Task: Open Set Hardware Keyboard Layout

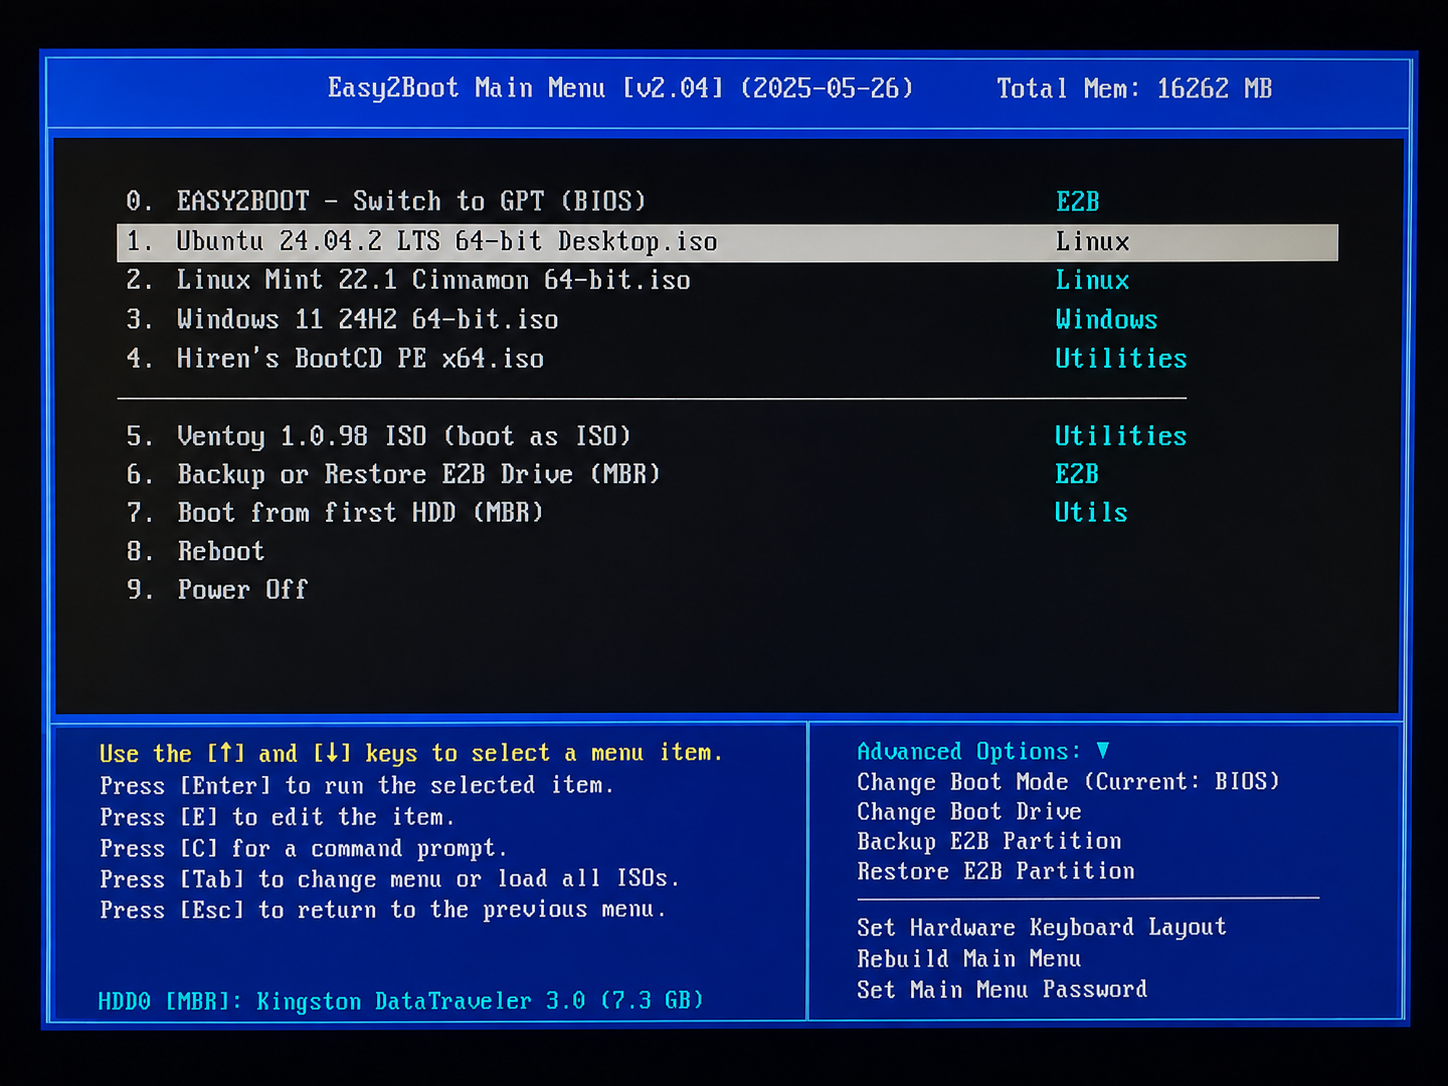Action: click(x=1041, y=927)
